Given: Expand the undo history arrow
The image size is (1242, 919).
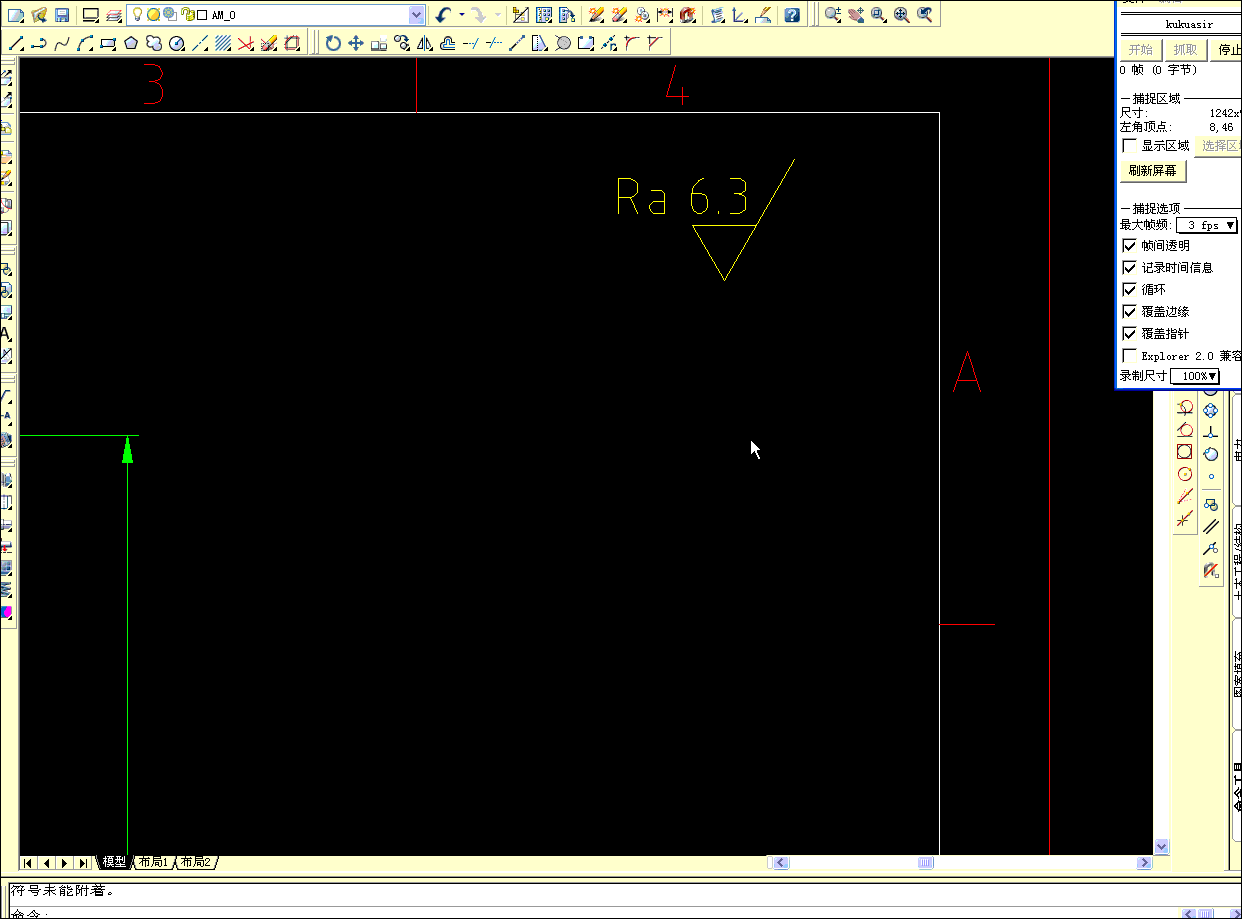Looking at the screenshot, I should click(x=461, y=15).
